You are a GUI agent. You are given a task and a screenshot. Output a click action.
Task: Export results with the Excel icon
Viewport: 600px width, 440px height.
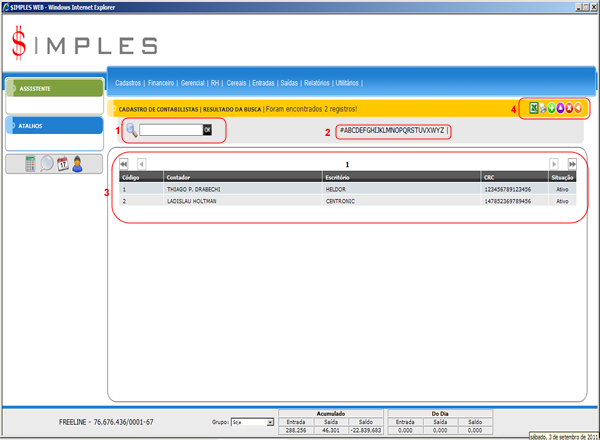point(534,108)
